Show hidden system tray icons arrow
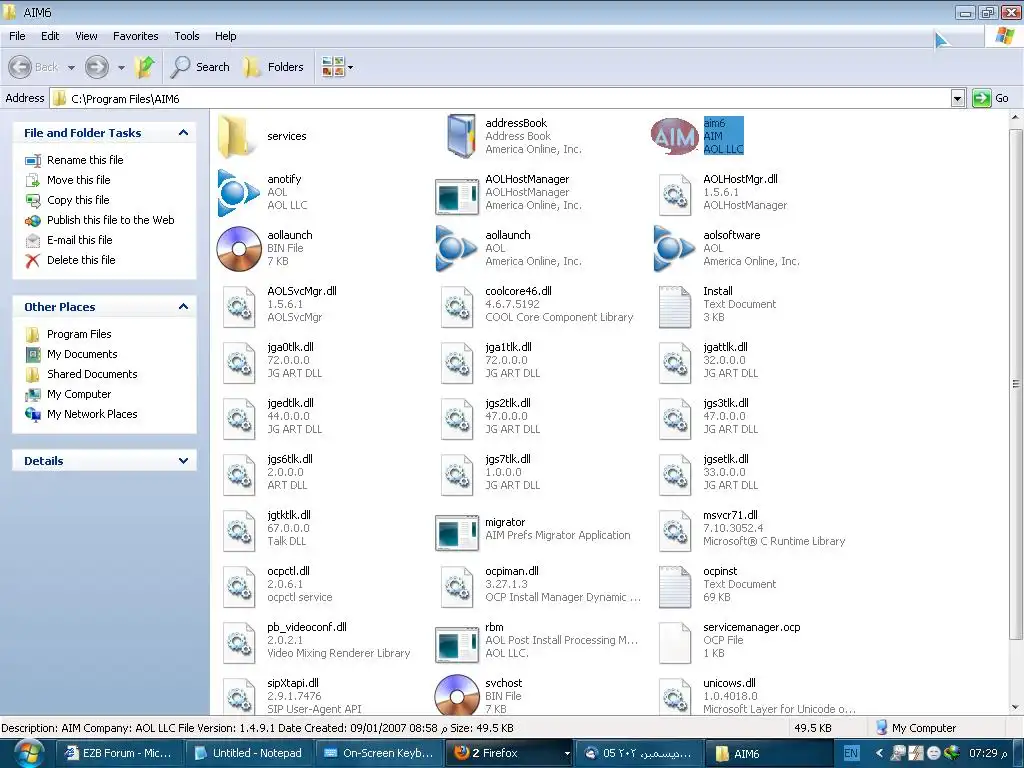The width and height of the screenshot is (1024, 768). [879, 753]
